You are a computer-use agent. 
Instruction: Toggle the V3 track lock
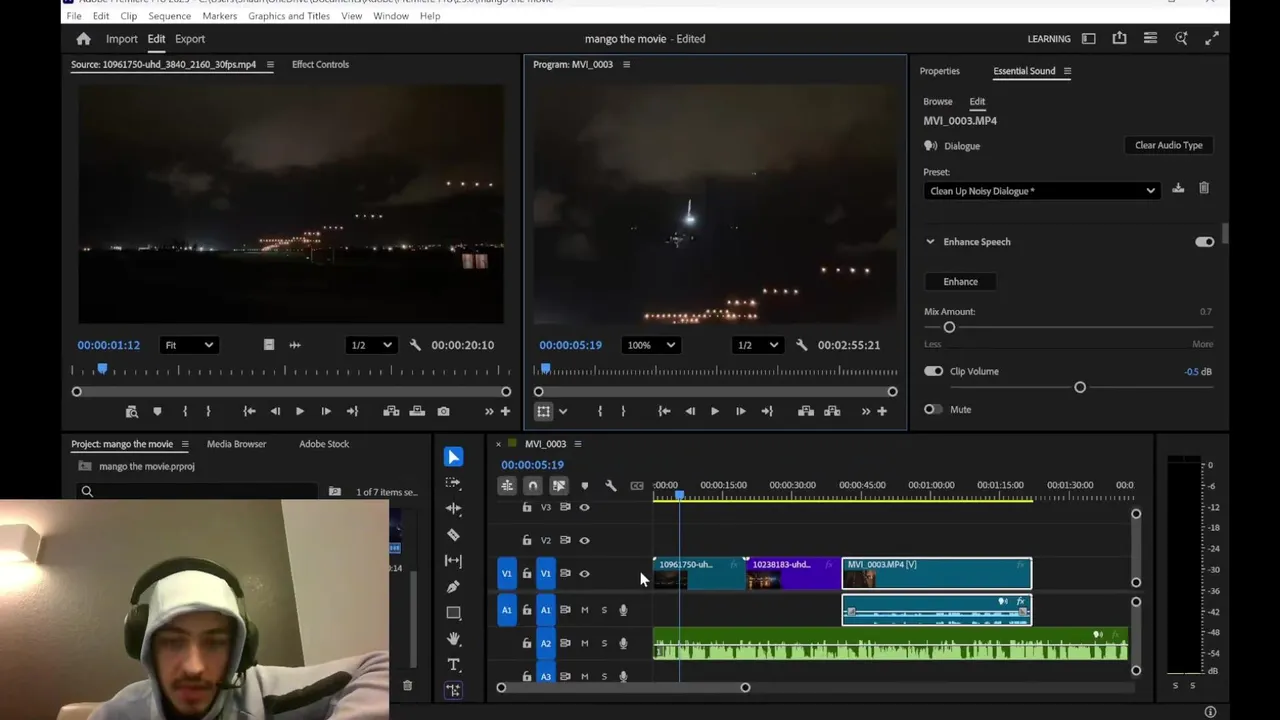(527, 507)
